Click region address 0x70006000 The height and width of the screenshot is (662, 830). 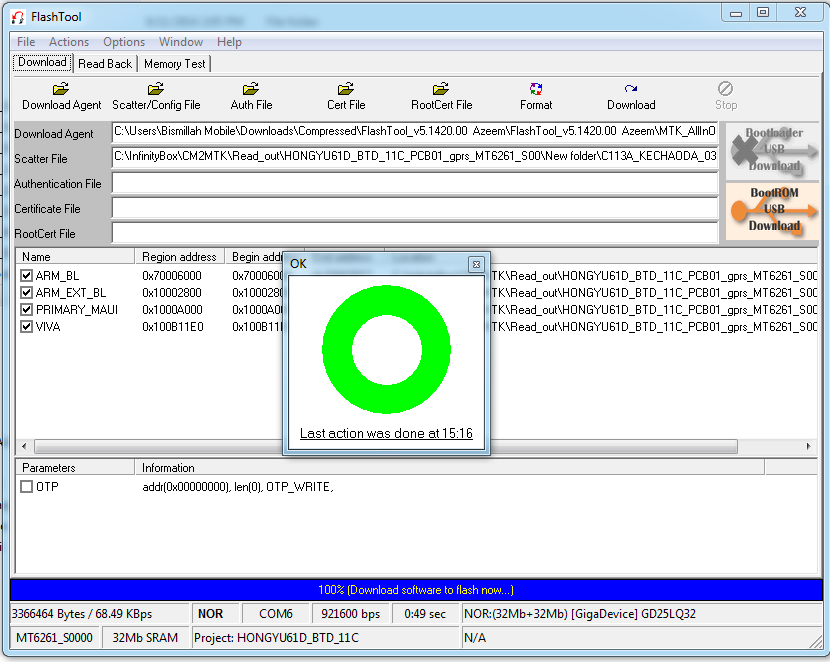172,276
